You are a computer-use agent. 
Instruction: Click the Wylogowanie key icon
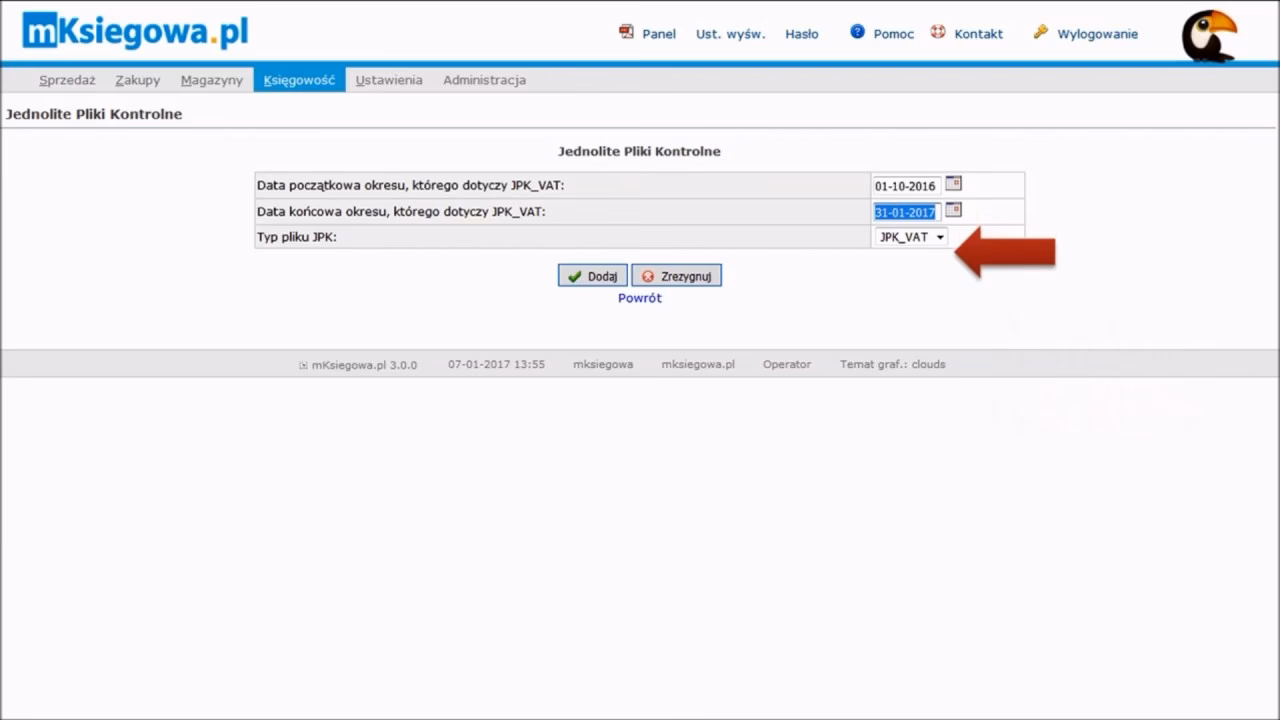(x=1041, y=32)
